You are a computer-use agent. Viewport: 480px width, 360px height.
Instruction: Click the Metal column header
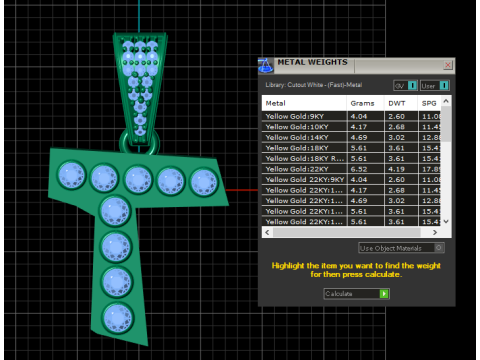coord(304,103)
